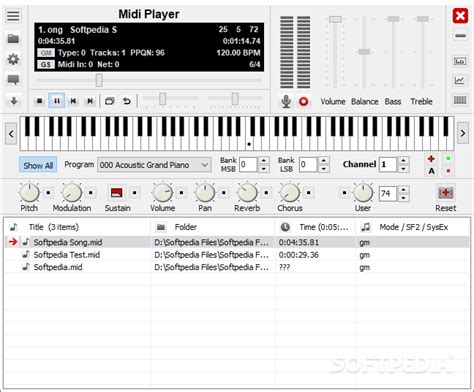Open the graph chart icon
This screenshot has height=392, width=474.
460,80
